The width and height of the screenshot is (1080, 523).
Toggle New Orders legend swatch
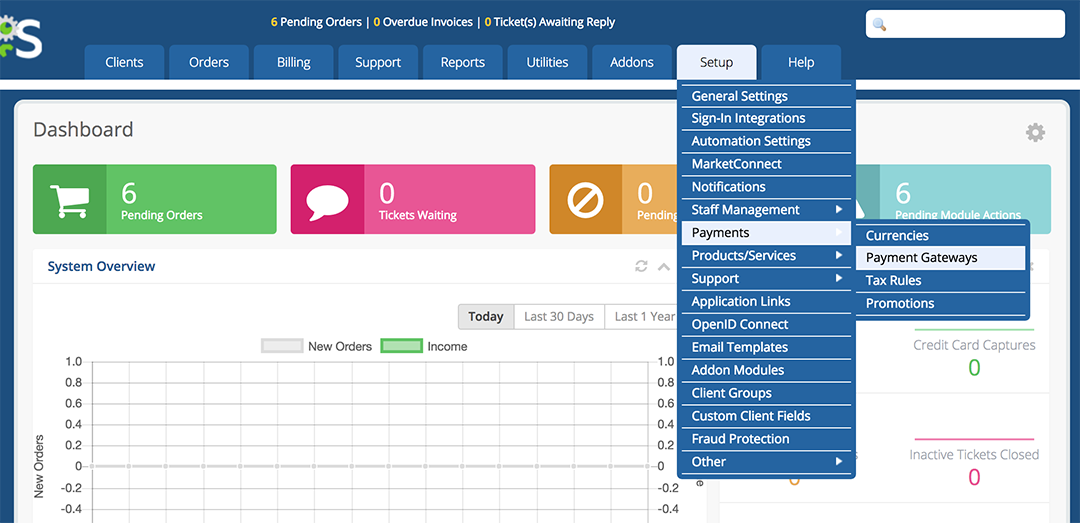click(x=282, y=346)
